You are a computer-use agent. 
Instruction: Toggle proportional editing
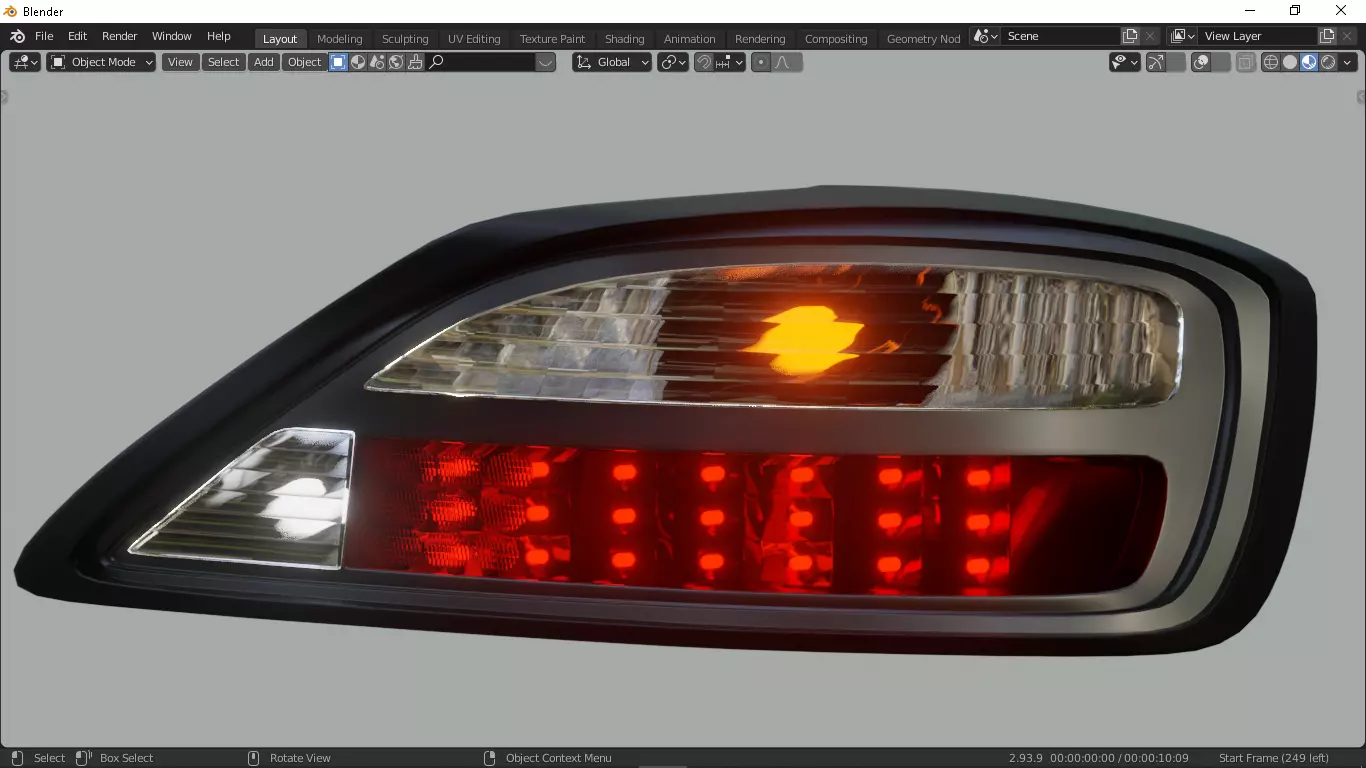coord(761,62)
